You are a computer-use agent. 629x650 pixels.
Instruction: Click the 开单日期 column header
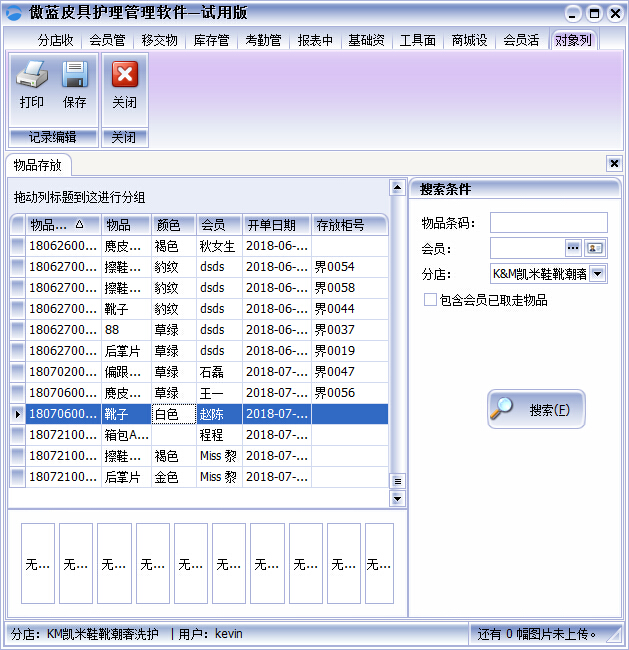pos(271,224)
